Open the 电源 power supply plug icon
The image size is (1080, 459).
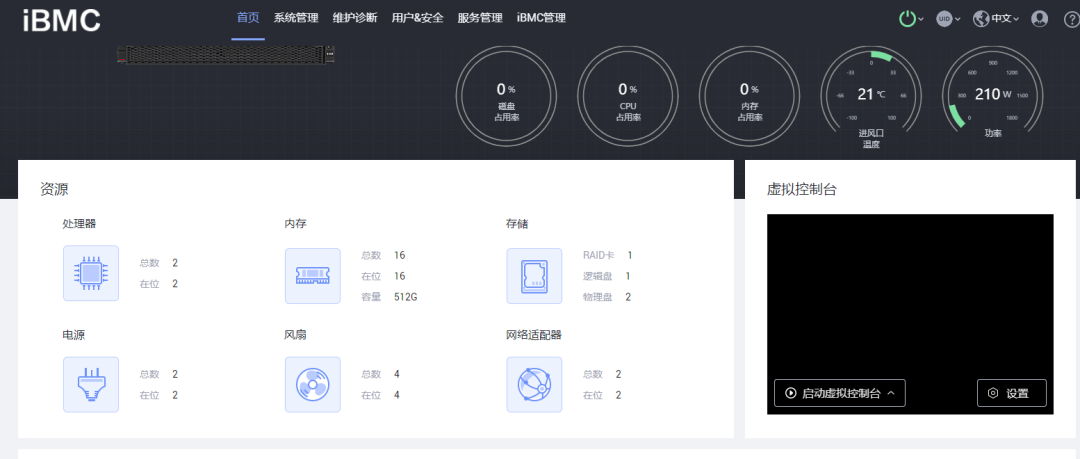pyautogui.click(x=91, y=385)
